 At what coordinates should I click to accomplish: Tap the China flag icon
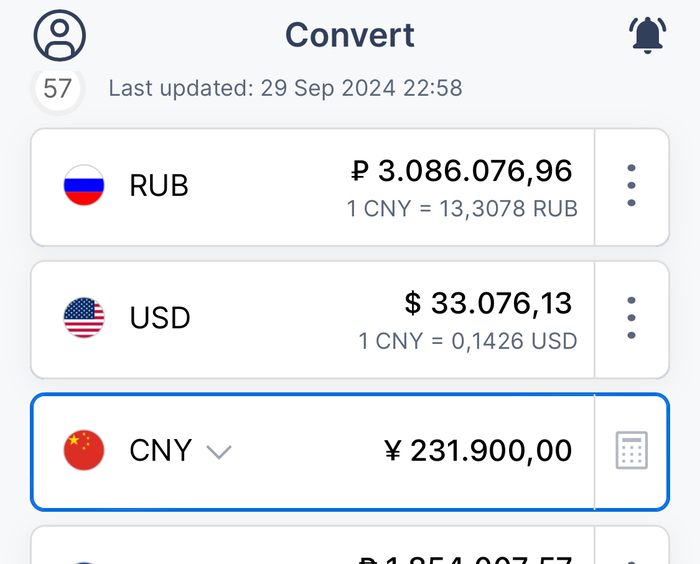(x=84, y=451)
